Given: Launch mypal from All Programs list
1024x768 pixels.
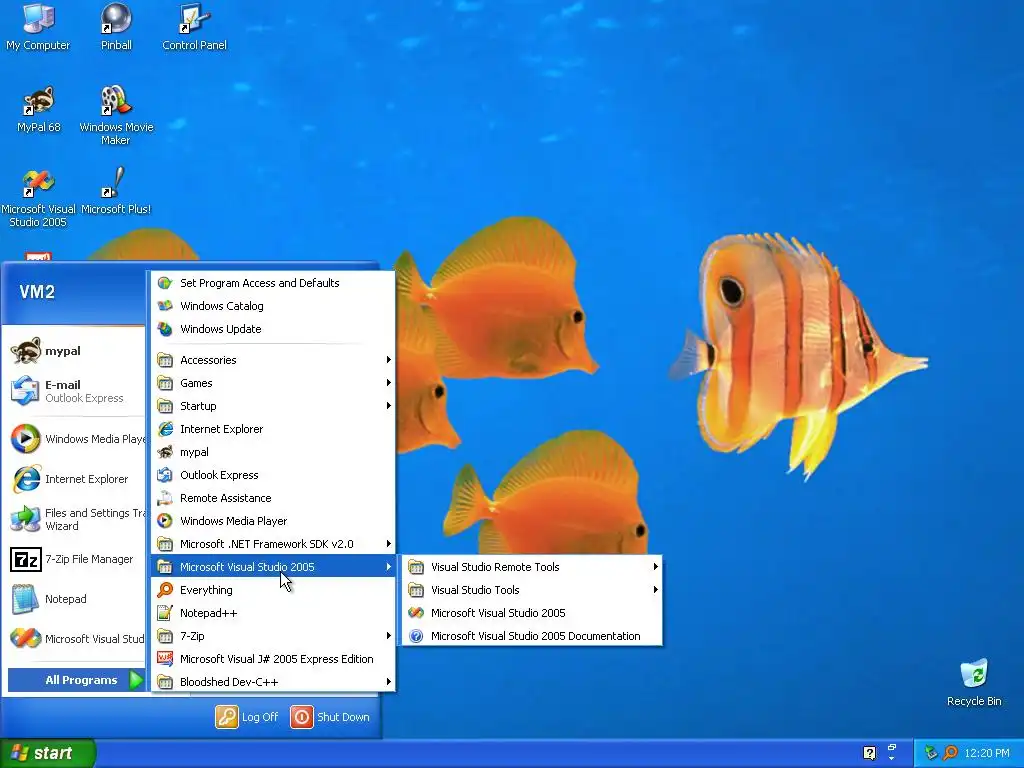Looking at the screenshot, I should (273, 452).
